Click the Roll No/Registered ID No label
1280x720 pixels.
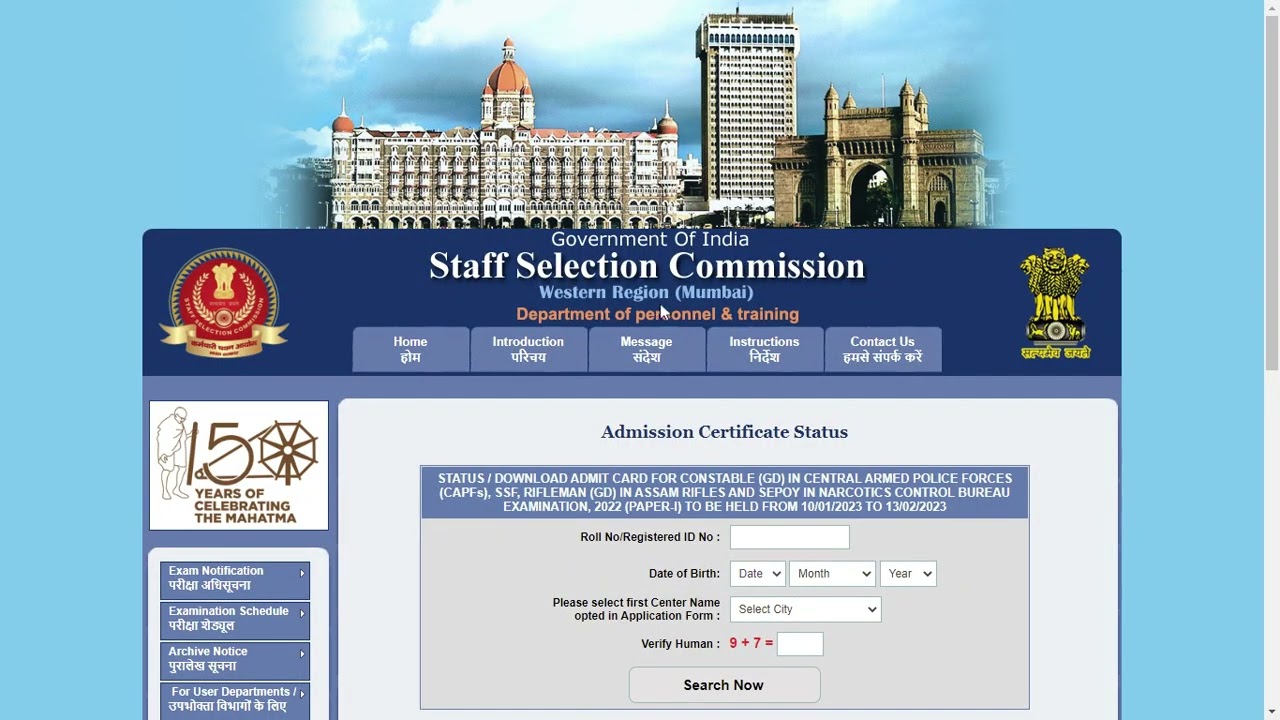tap(650, 537)
